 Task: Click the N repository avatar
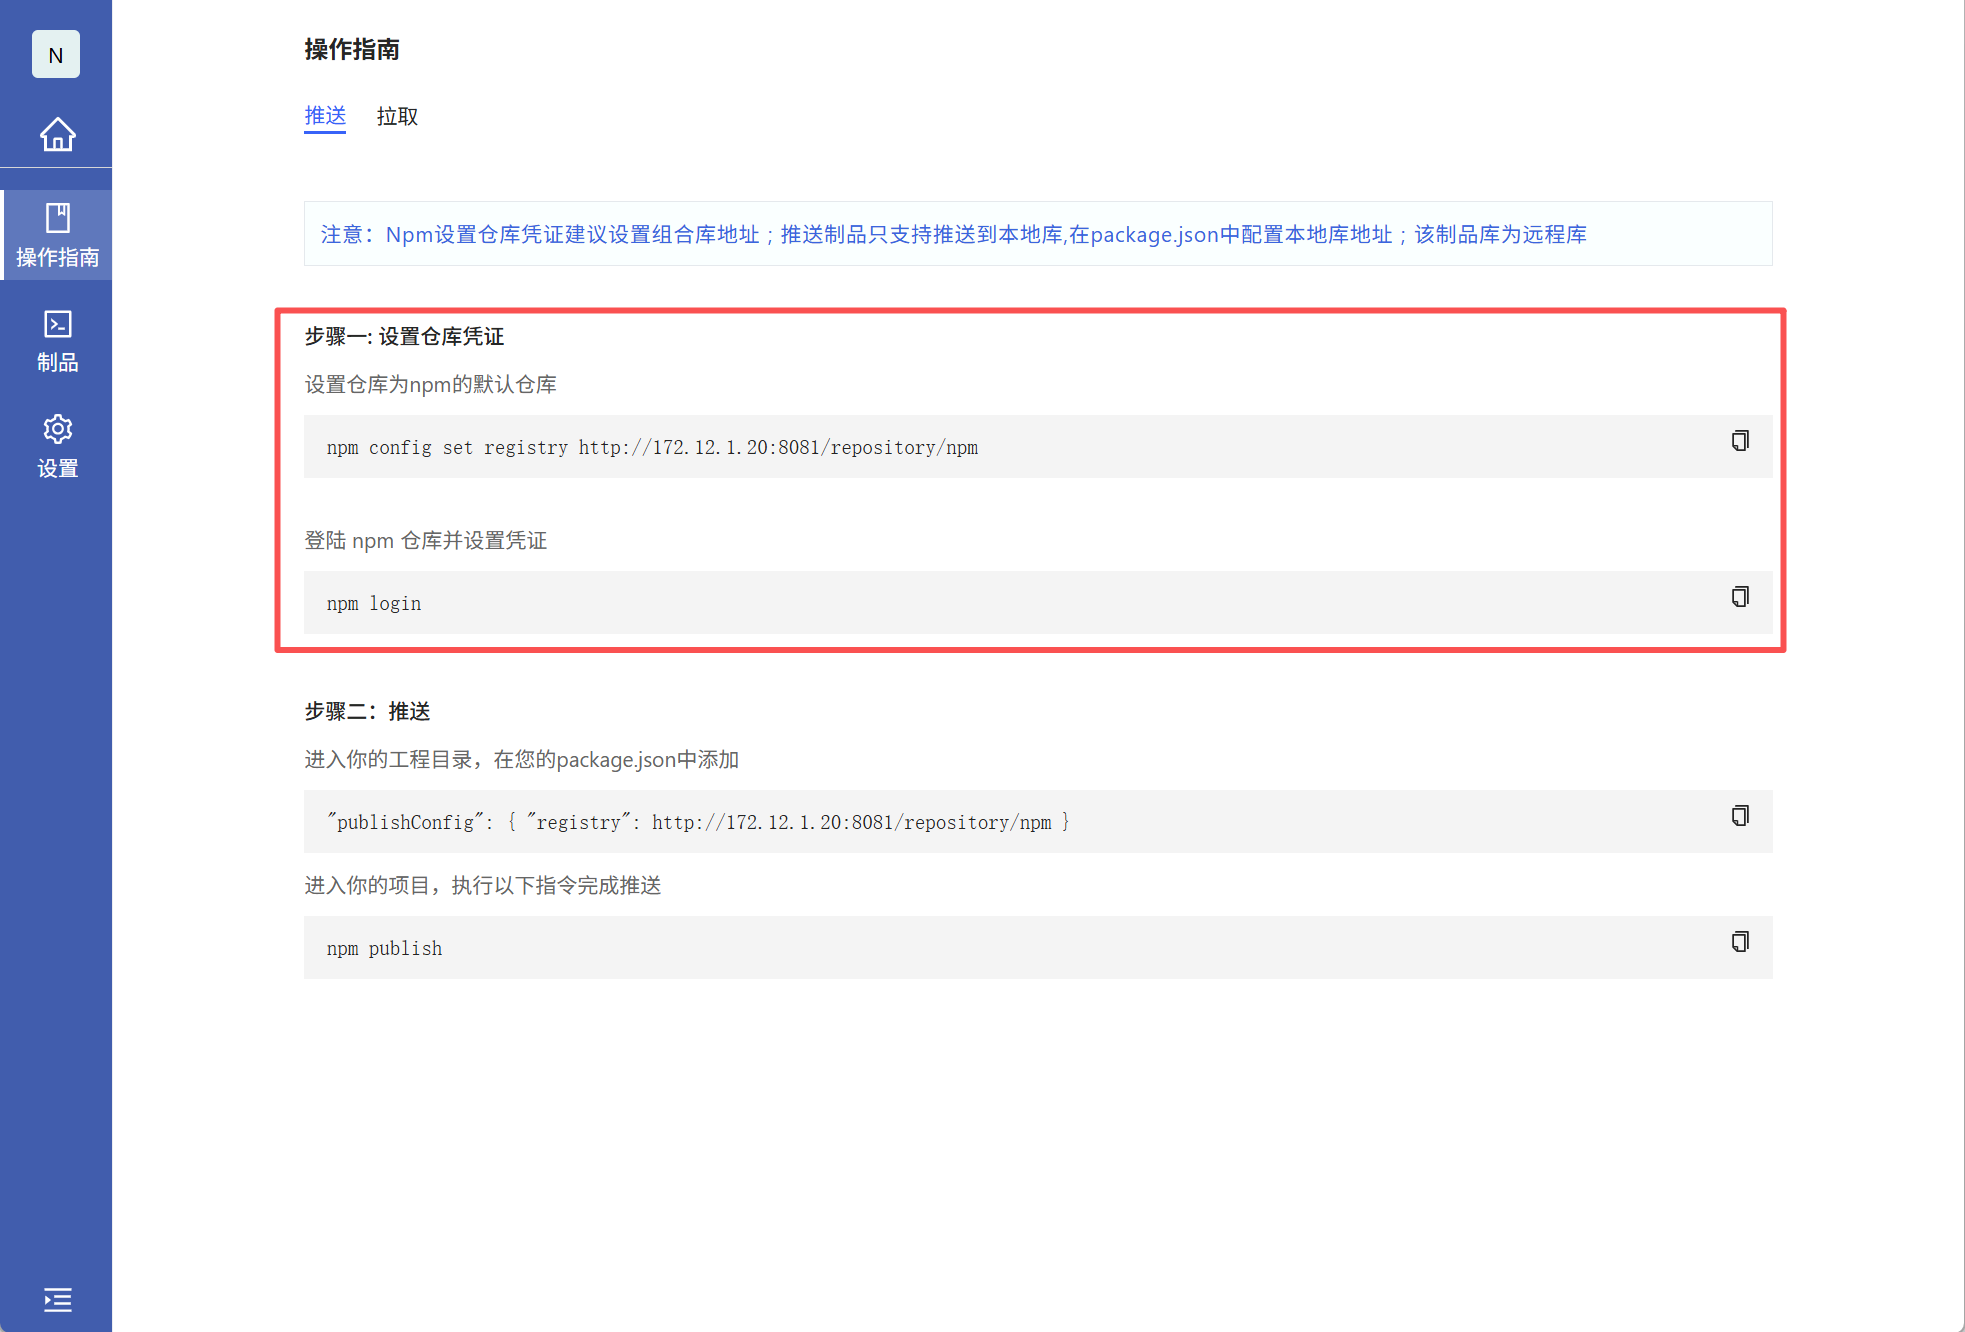(56, 55)
